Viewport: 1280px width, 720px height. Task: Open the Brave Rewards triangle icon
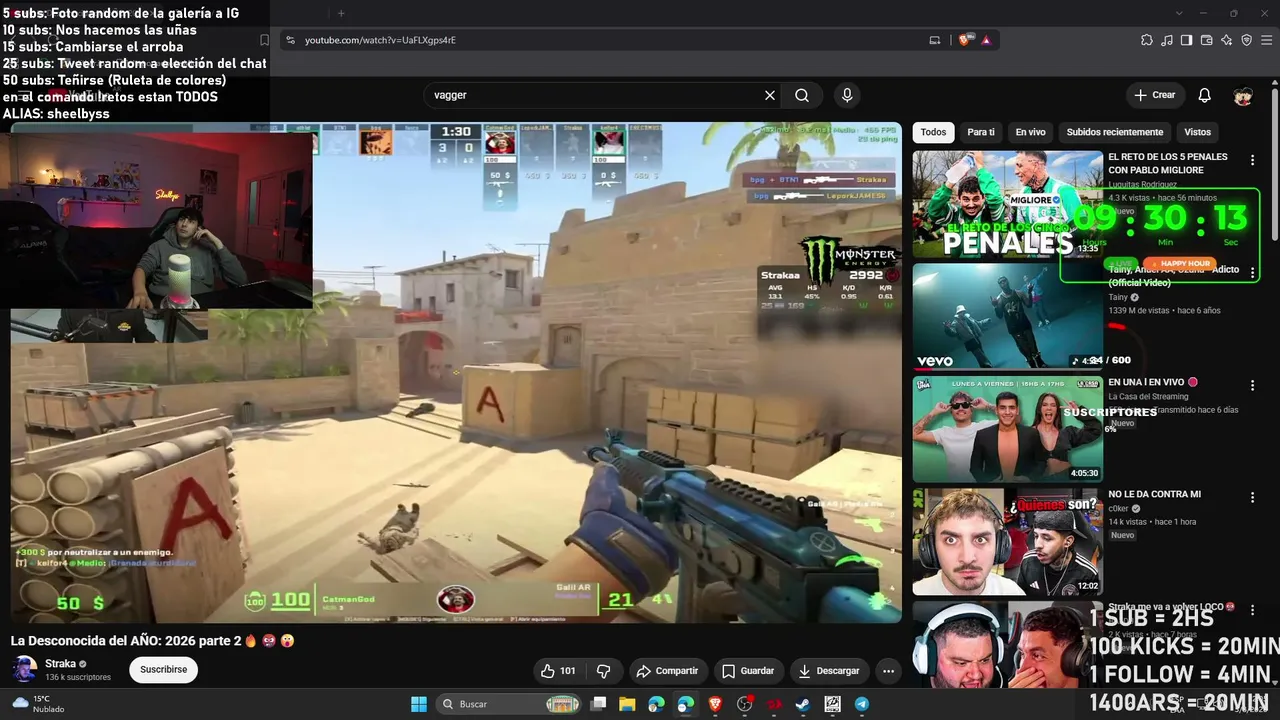point(986,40)
